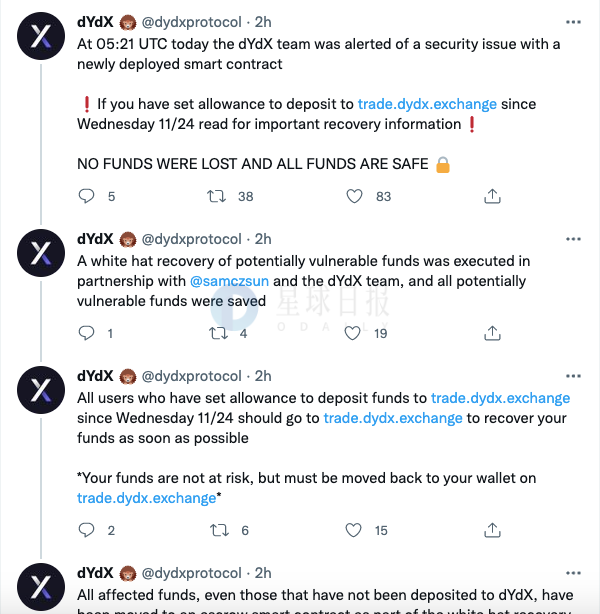Open dYdX profile avatar on first tweet
The width and height of the screenshot is (600, 614).
[41, 36]
